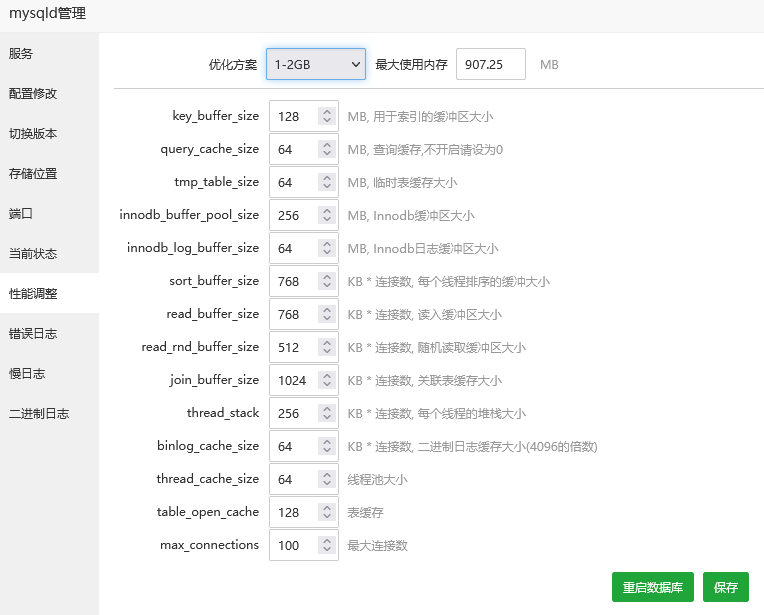Viewport: 764px width, 615px height.
Task: Click the thread_cache_size spinner arrows
Action: 327,479
